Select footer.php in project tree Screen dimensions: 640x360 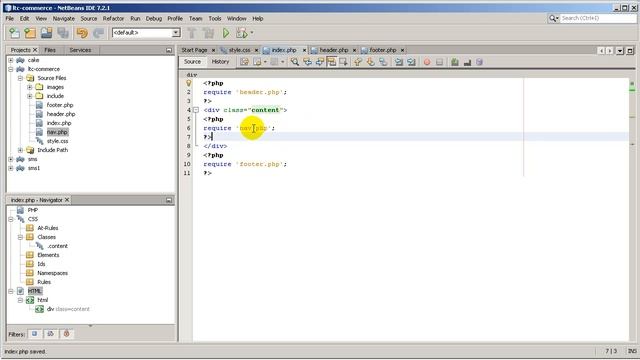coord(60,105)
